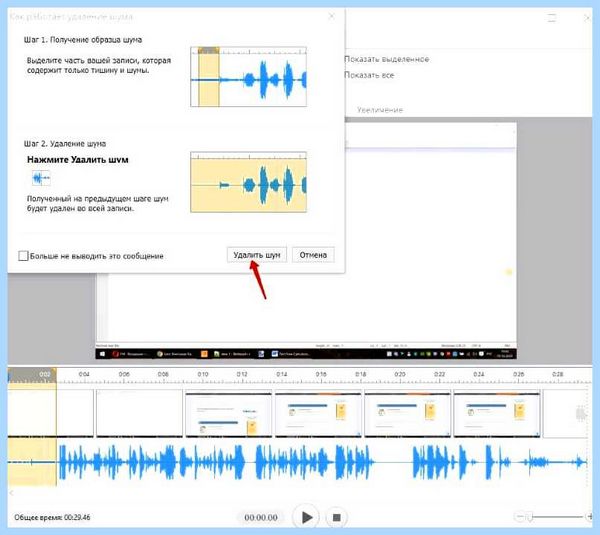
Task: Close the noise removal help dialog
Action: pos(332,16)
